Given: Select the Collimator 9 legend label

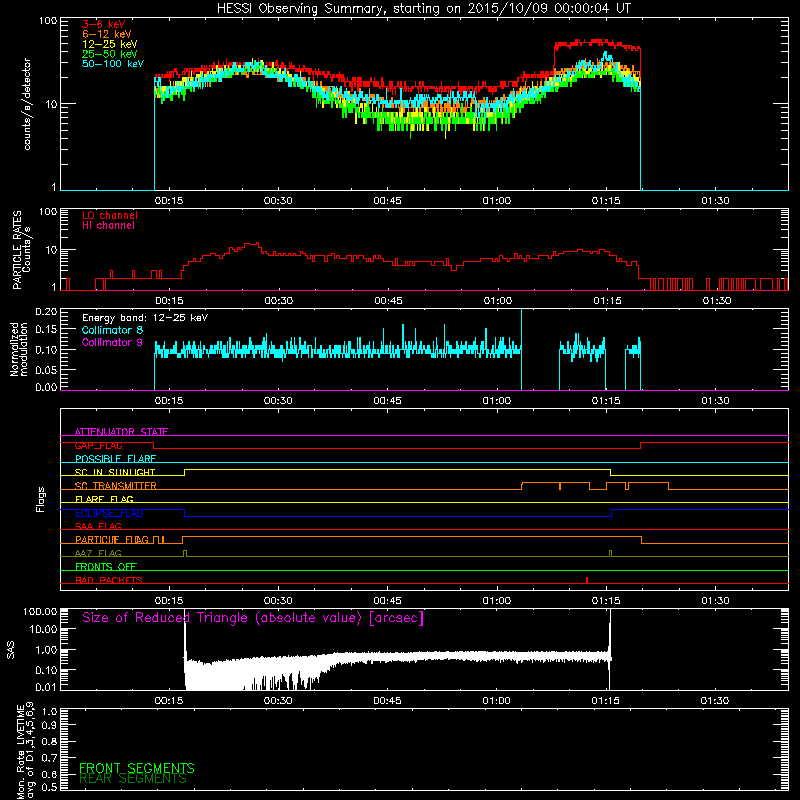Looking at the screenshot, I should pos(112,342).
